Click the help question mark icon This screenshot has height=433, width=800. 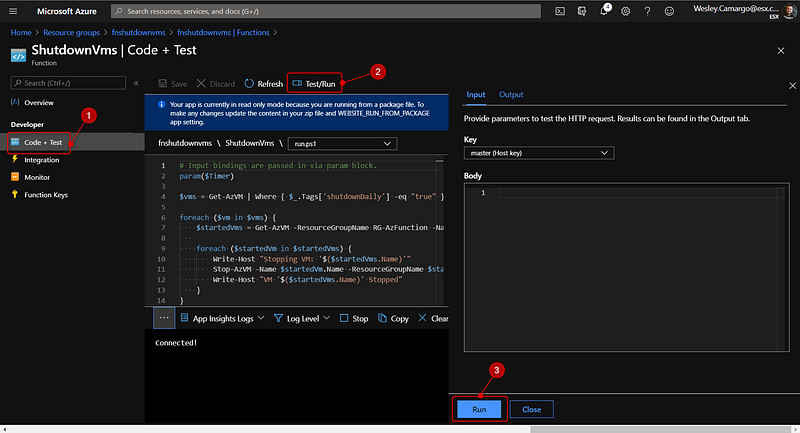tap(648, 11)
